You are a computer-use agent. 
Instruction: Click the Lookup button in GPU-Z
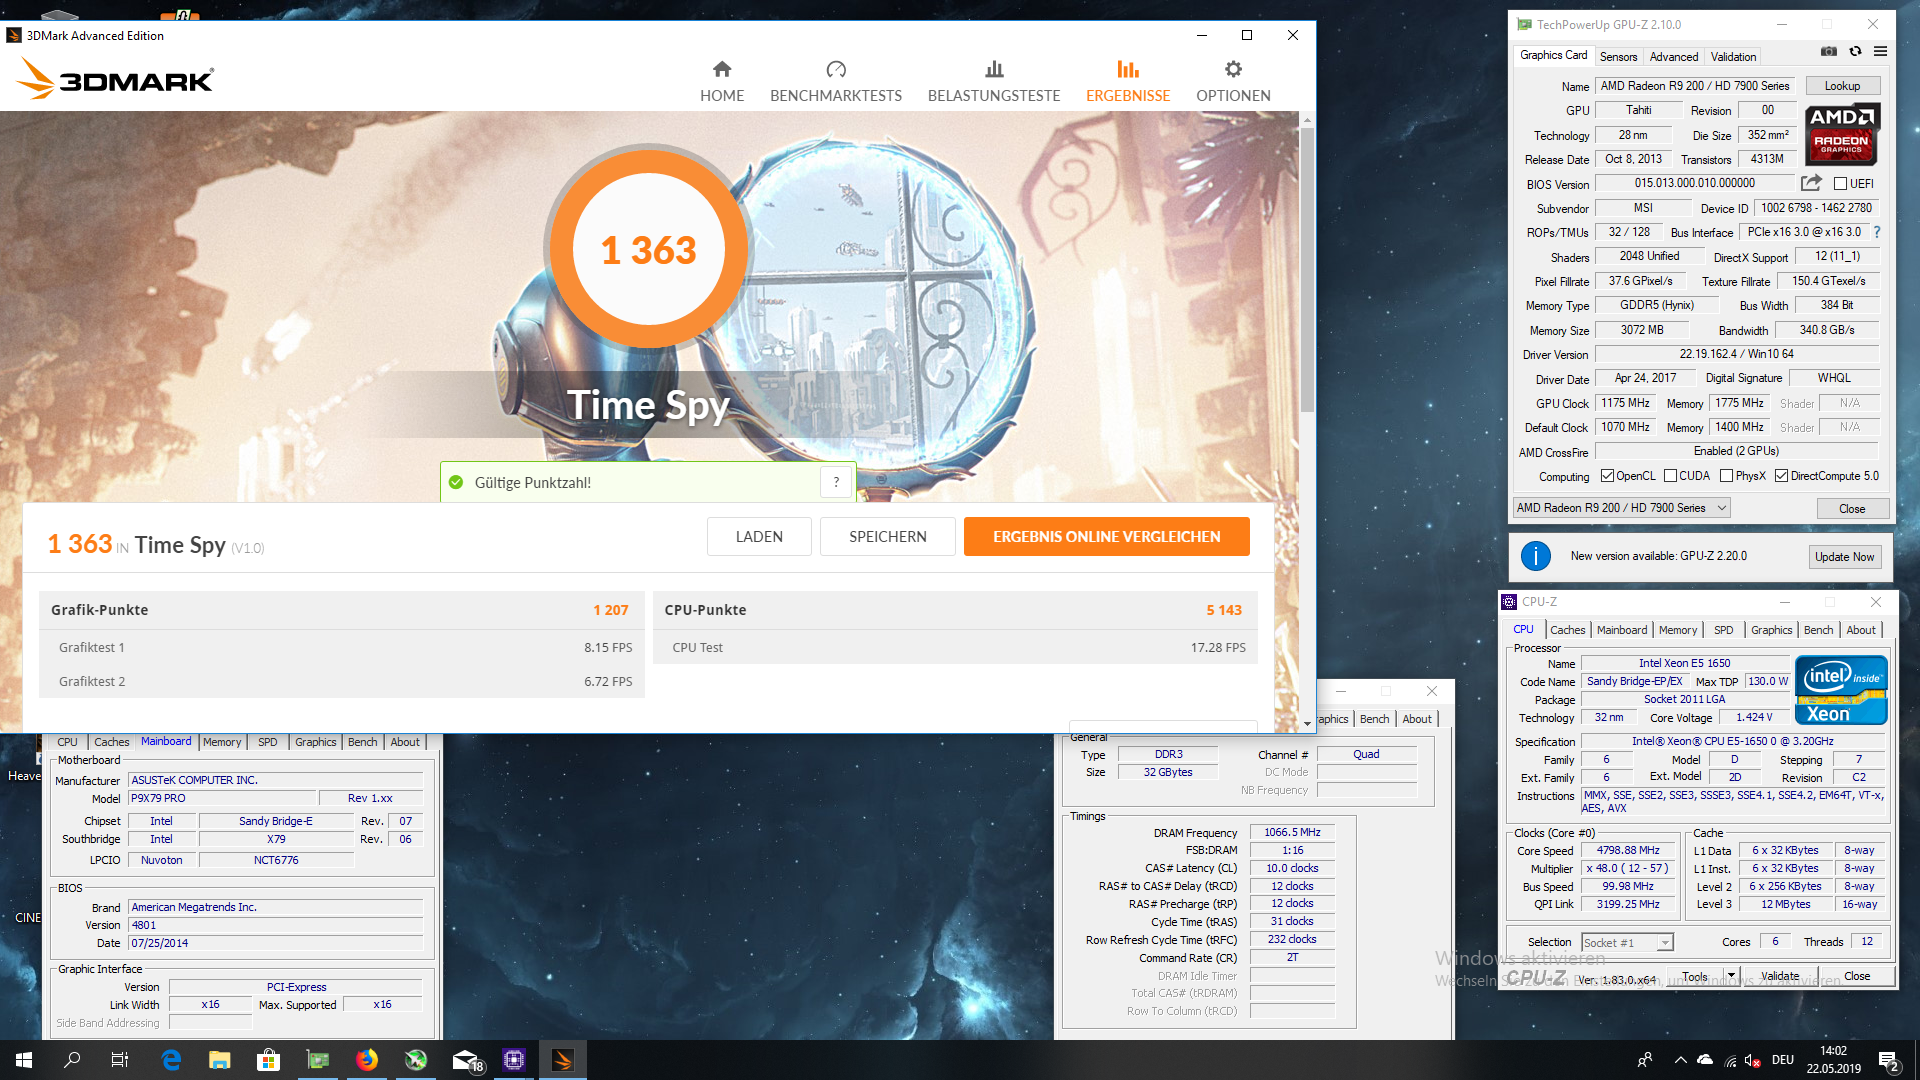[x=1842, y=86]
